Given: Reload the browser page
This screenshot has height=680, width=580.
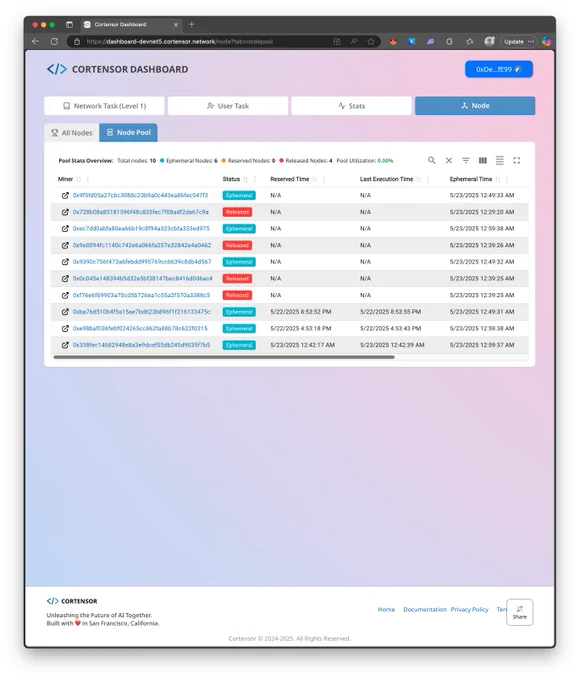Looking at the screenshot, I should point(54,42).
